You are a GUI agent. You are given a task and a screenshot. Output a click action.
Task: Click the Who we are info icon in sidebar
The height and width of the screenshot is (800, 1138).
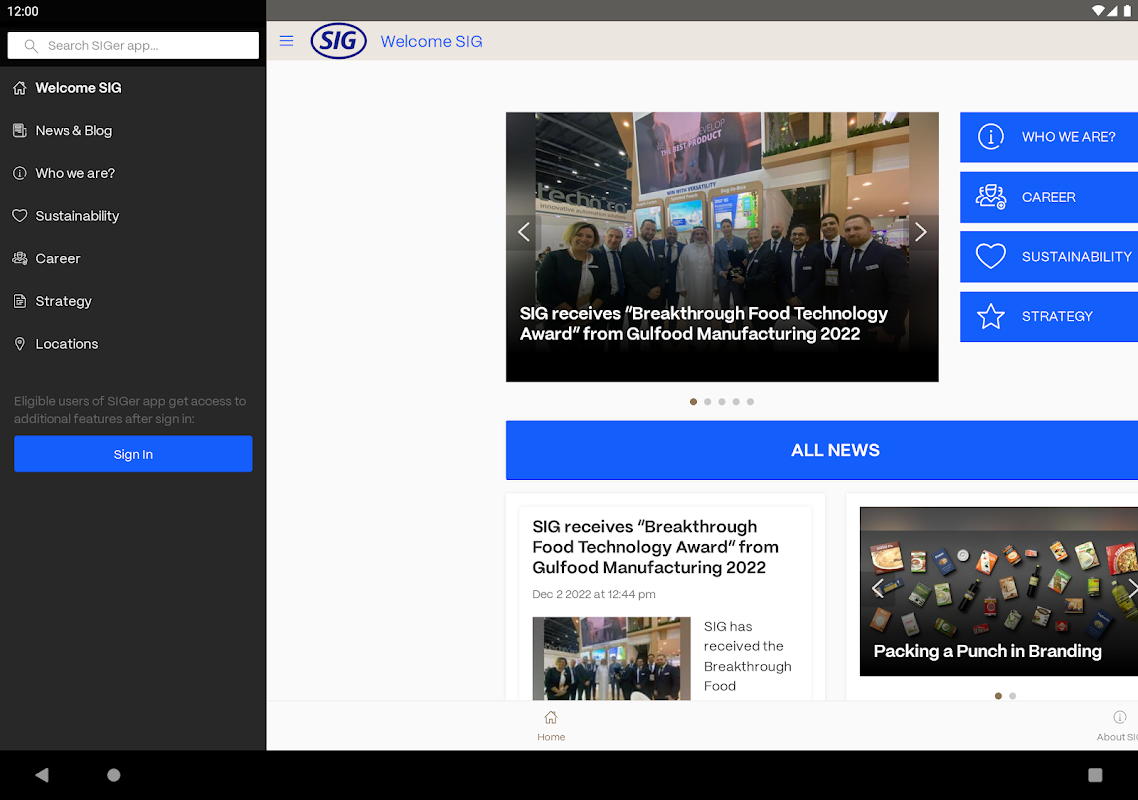(x=20, y=174)
